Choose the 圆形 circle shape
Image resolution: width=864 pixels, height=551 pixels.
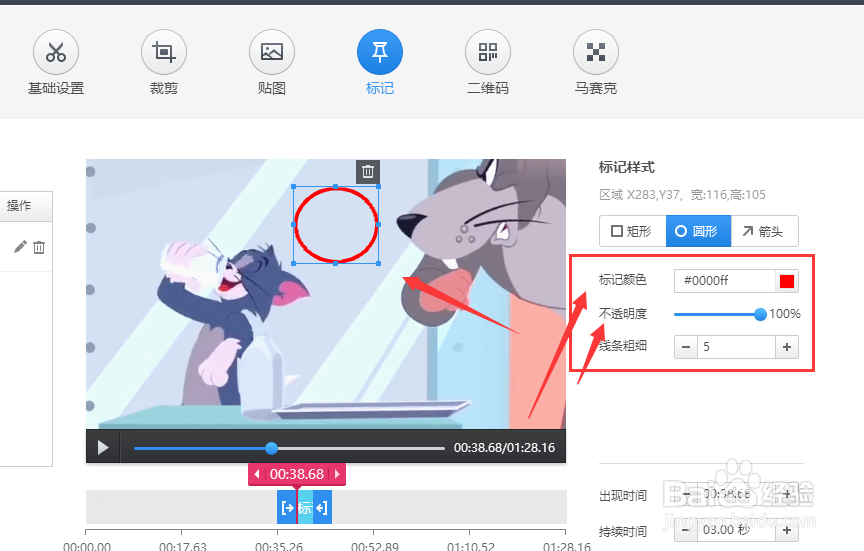coord(698,231)
